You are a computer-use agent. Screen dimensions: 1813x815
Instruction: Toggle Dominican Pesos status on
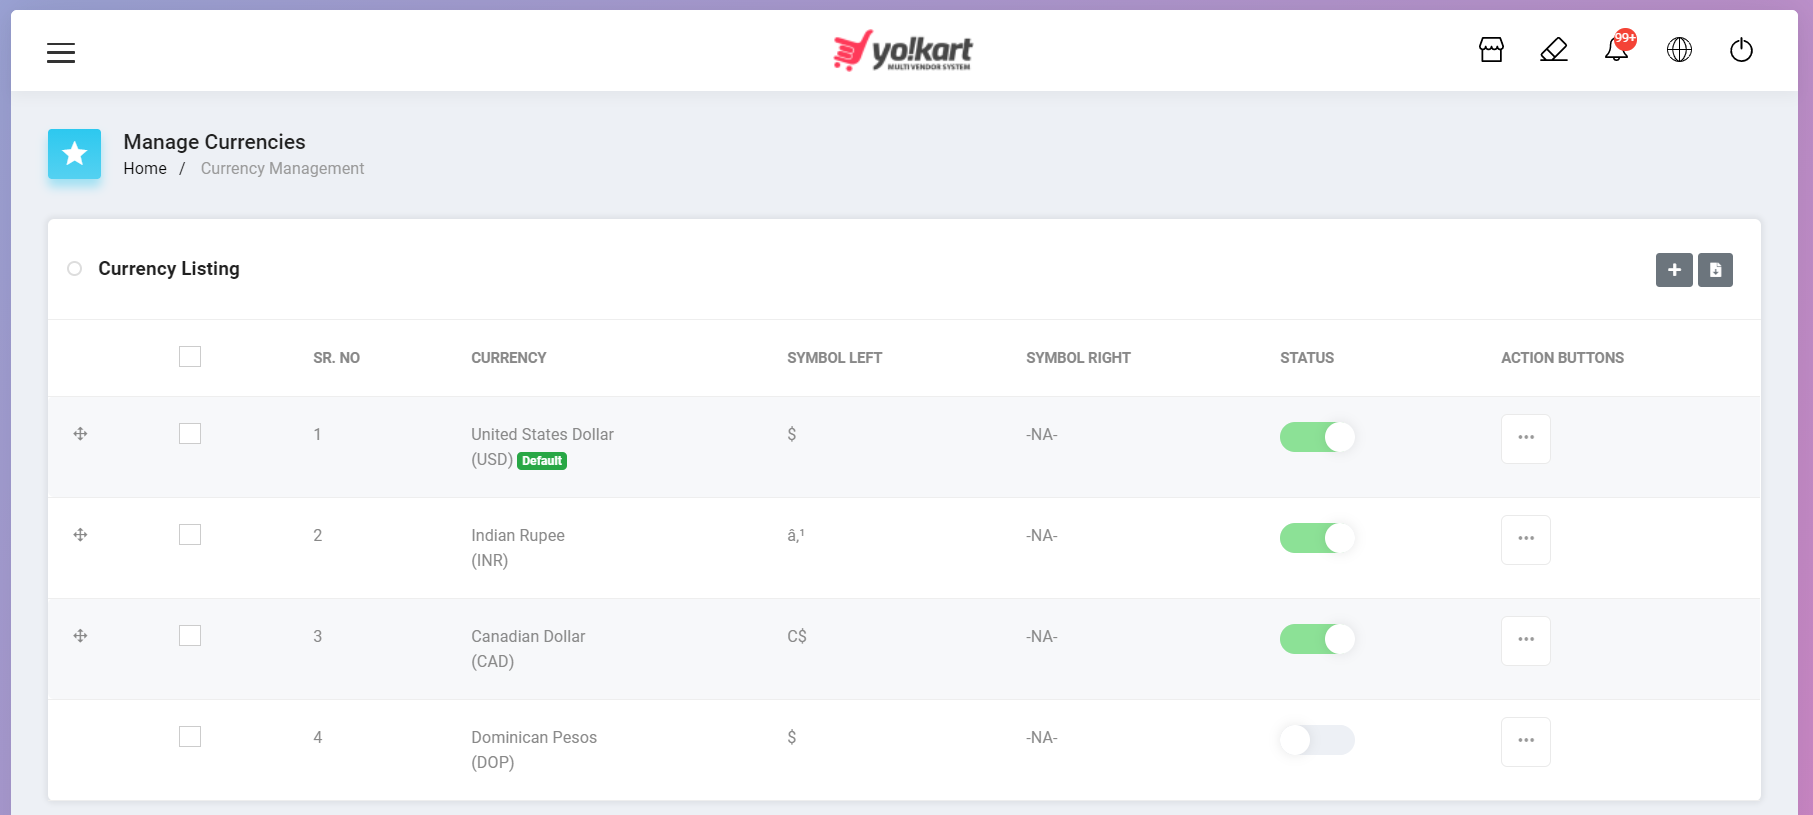click(1317, 740)
